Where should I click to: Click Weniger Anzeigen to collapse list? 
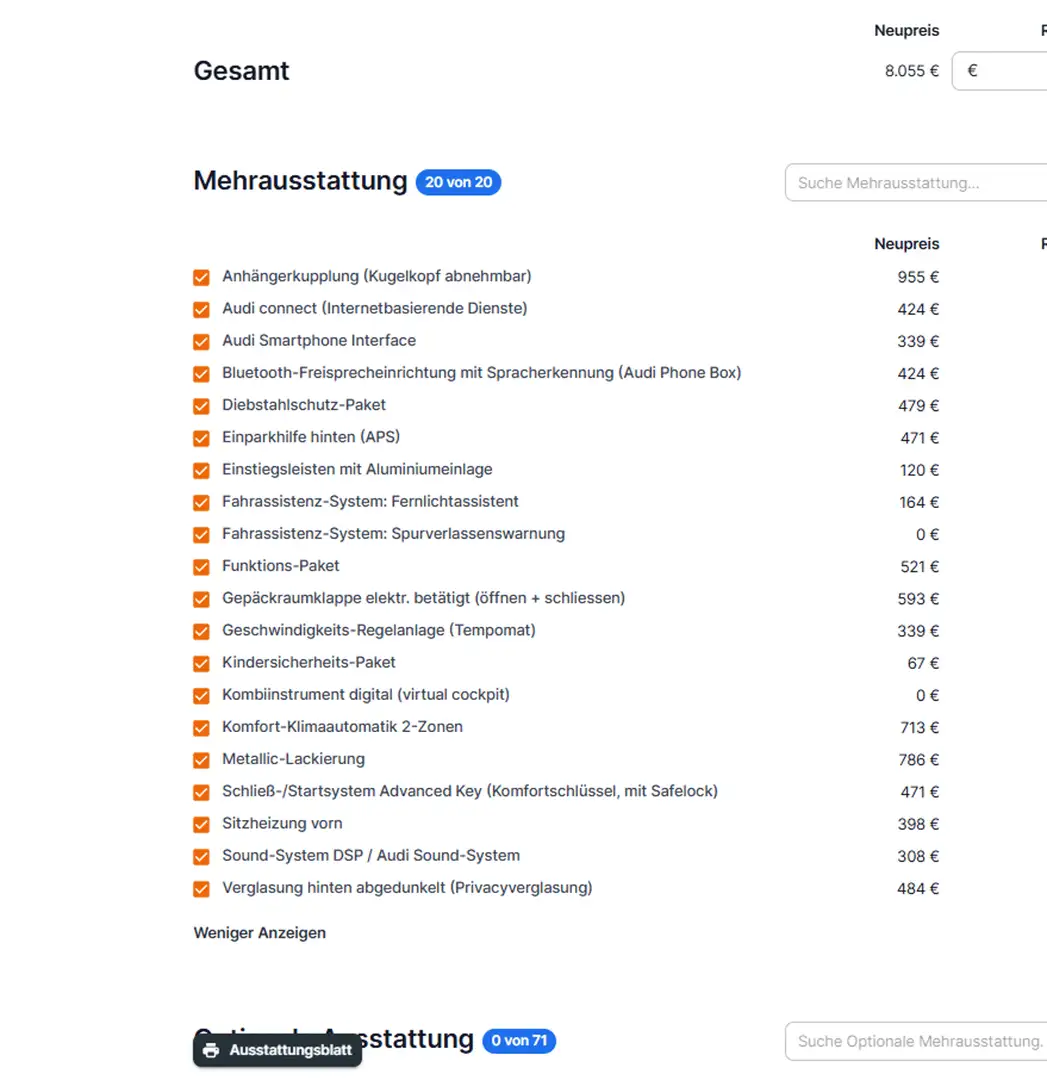(259, 933)
